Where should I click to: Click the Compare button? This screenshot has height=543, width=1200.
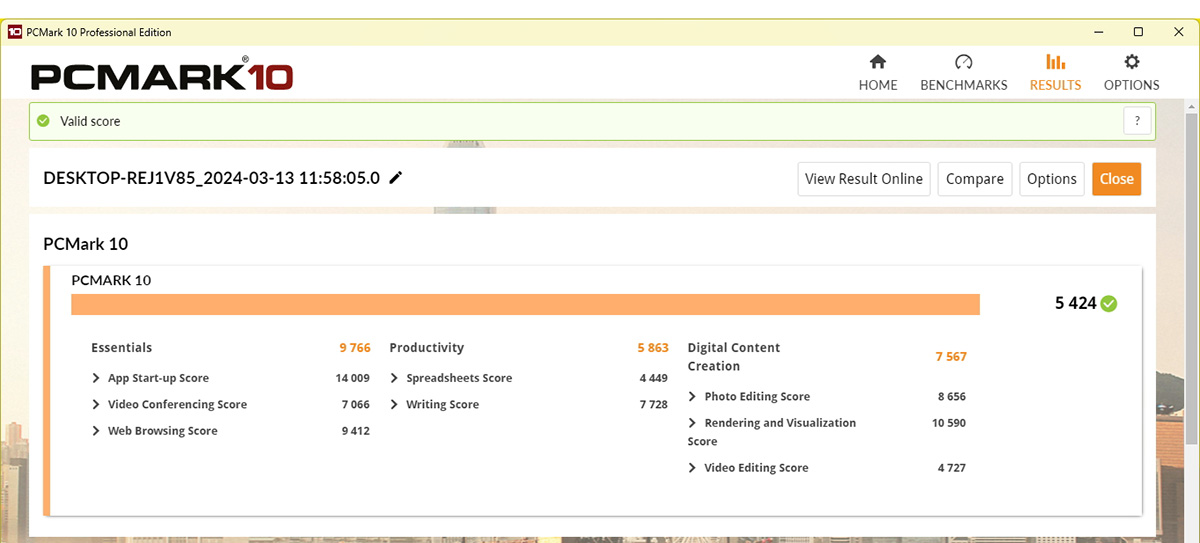(975, 179)
